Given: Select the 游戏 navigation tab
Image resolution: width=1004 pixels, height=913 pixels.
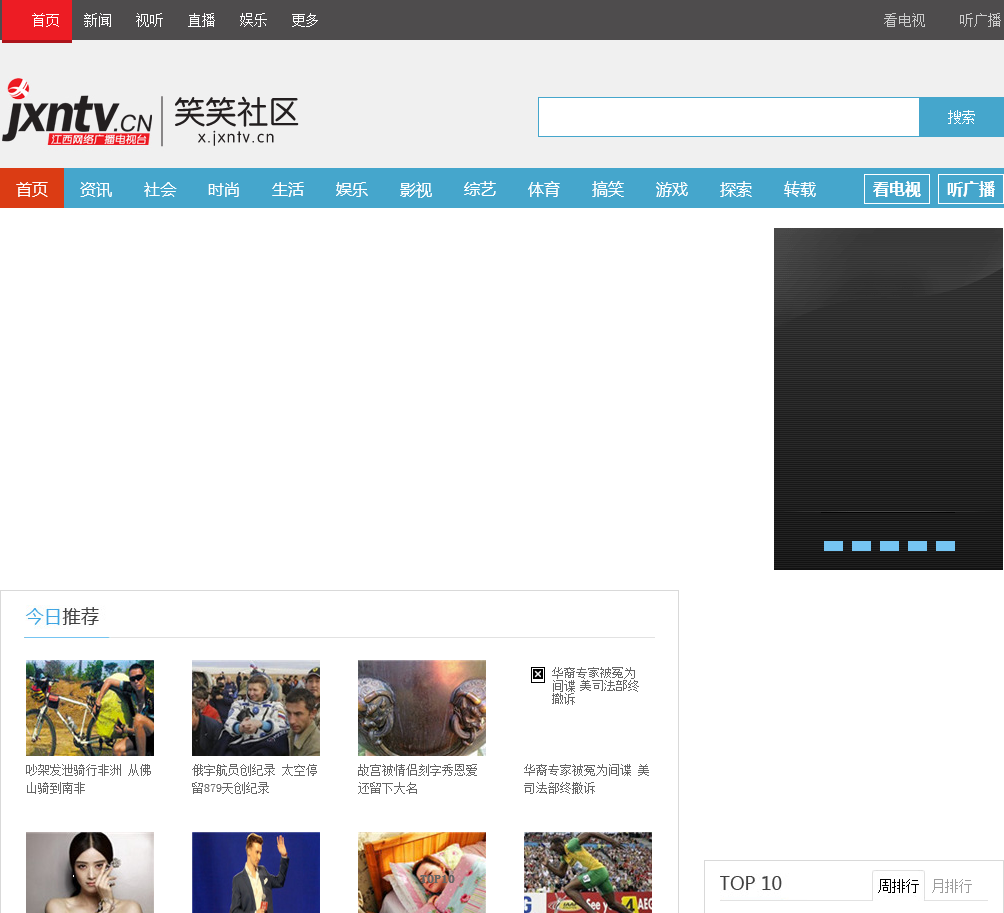Looking at the screenshot, I should pos(672,189).
